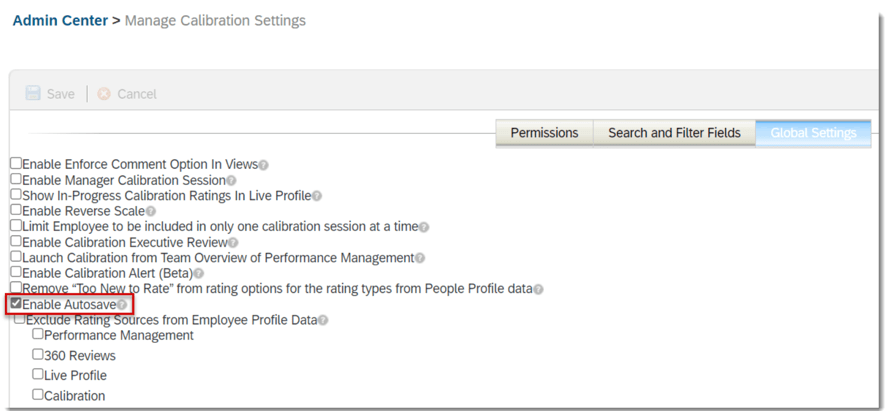Open help icon next to Enable Autosave
The image size is (891, 411).
tap(122, 304)
